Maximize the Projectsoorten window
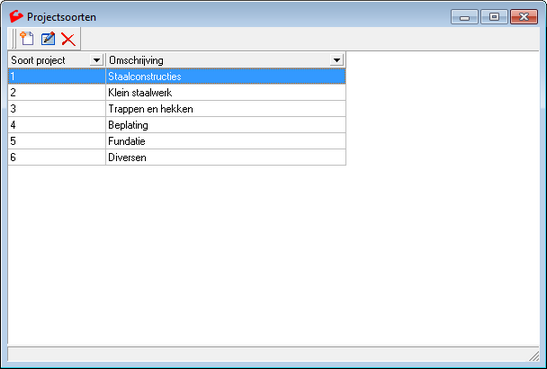 pos(494,17)
